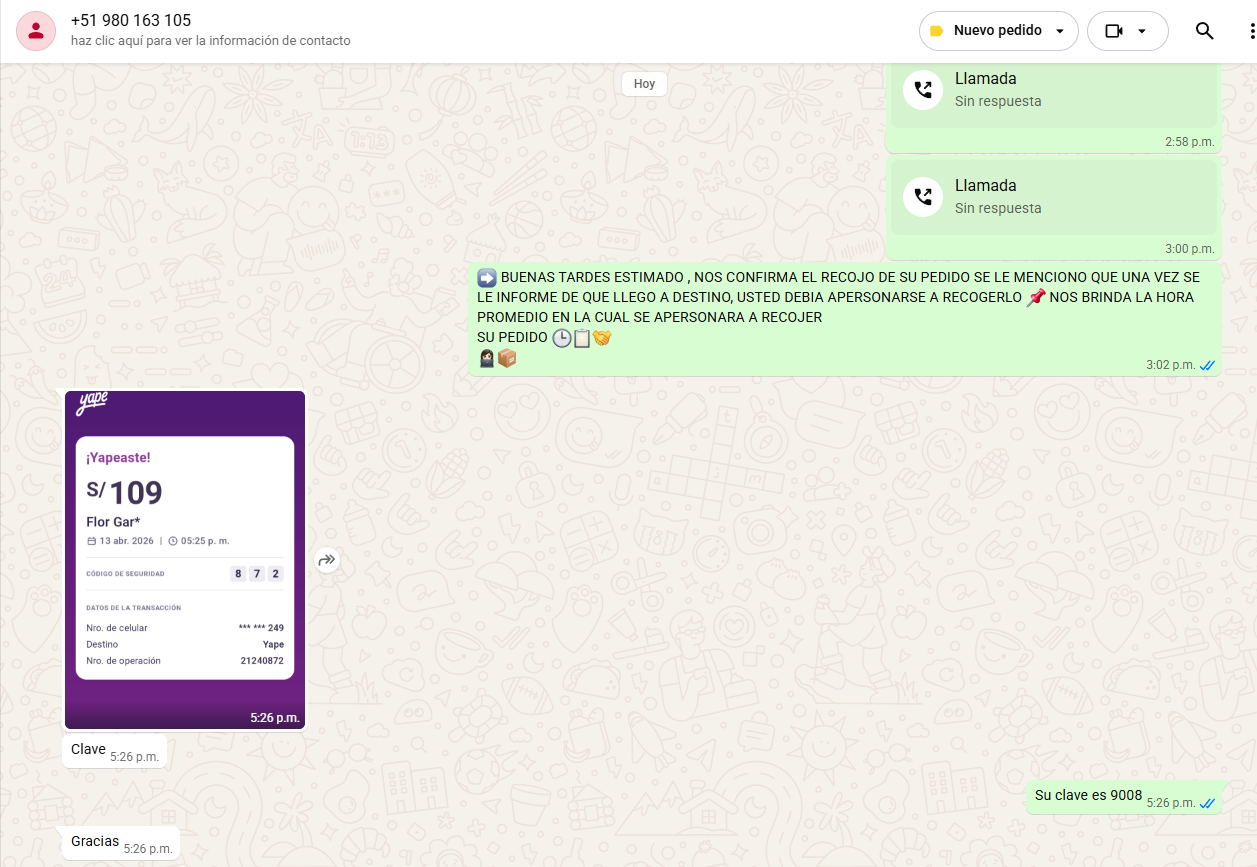Click the 'Hoy' date badge
The height and width of the screenshot is (867, 1257).
tap(644, 84)
